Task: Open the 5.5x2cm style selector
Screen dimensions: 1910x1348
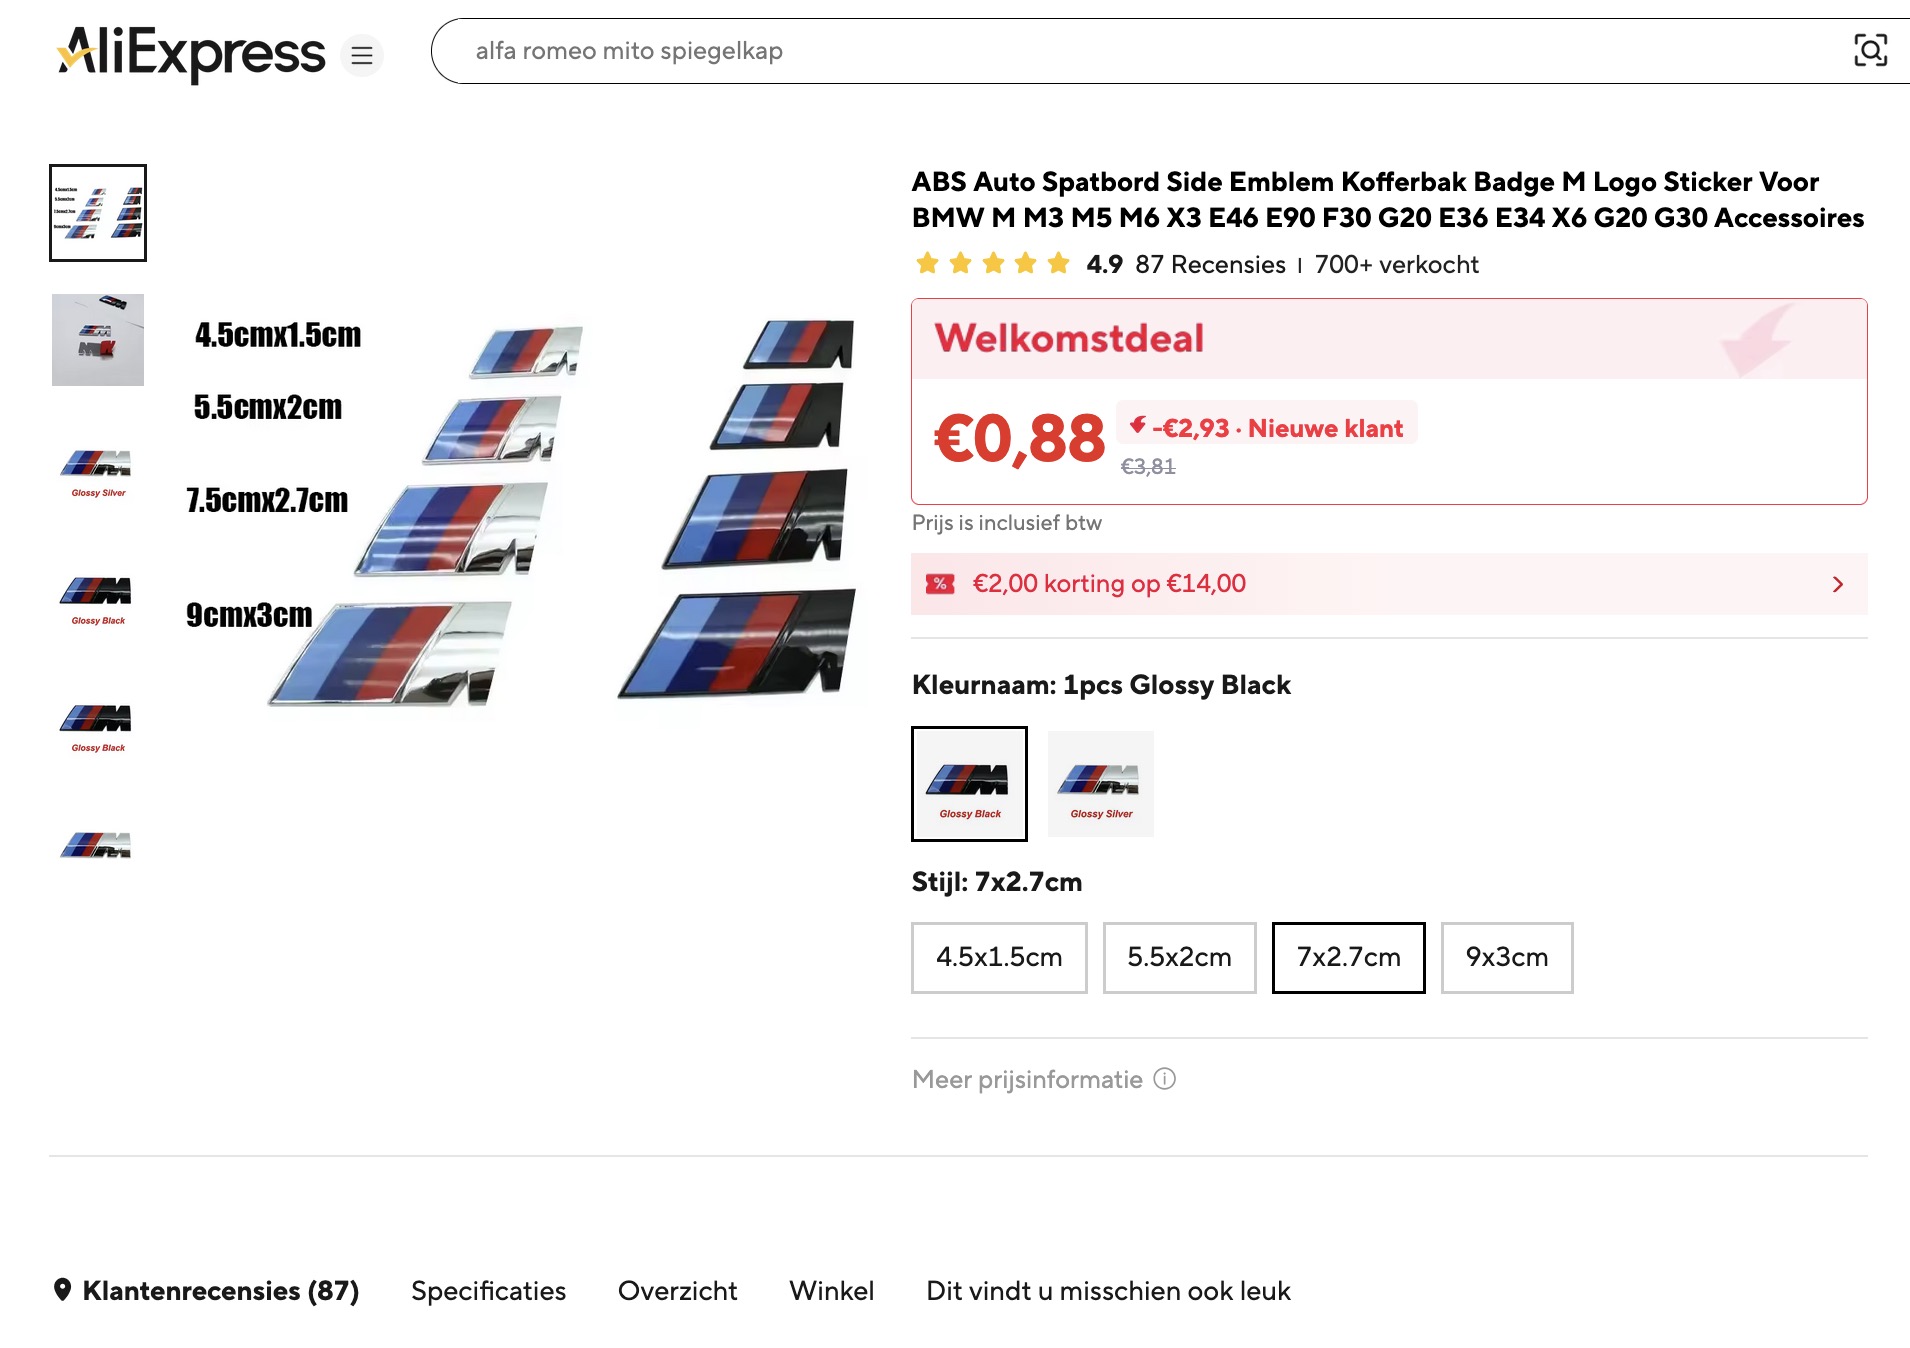Action: 1179,957
